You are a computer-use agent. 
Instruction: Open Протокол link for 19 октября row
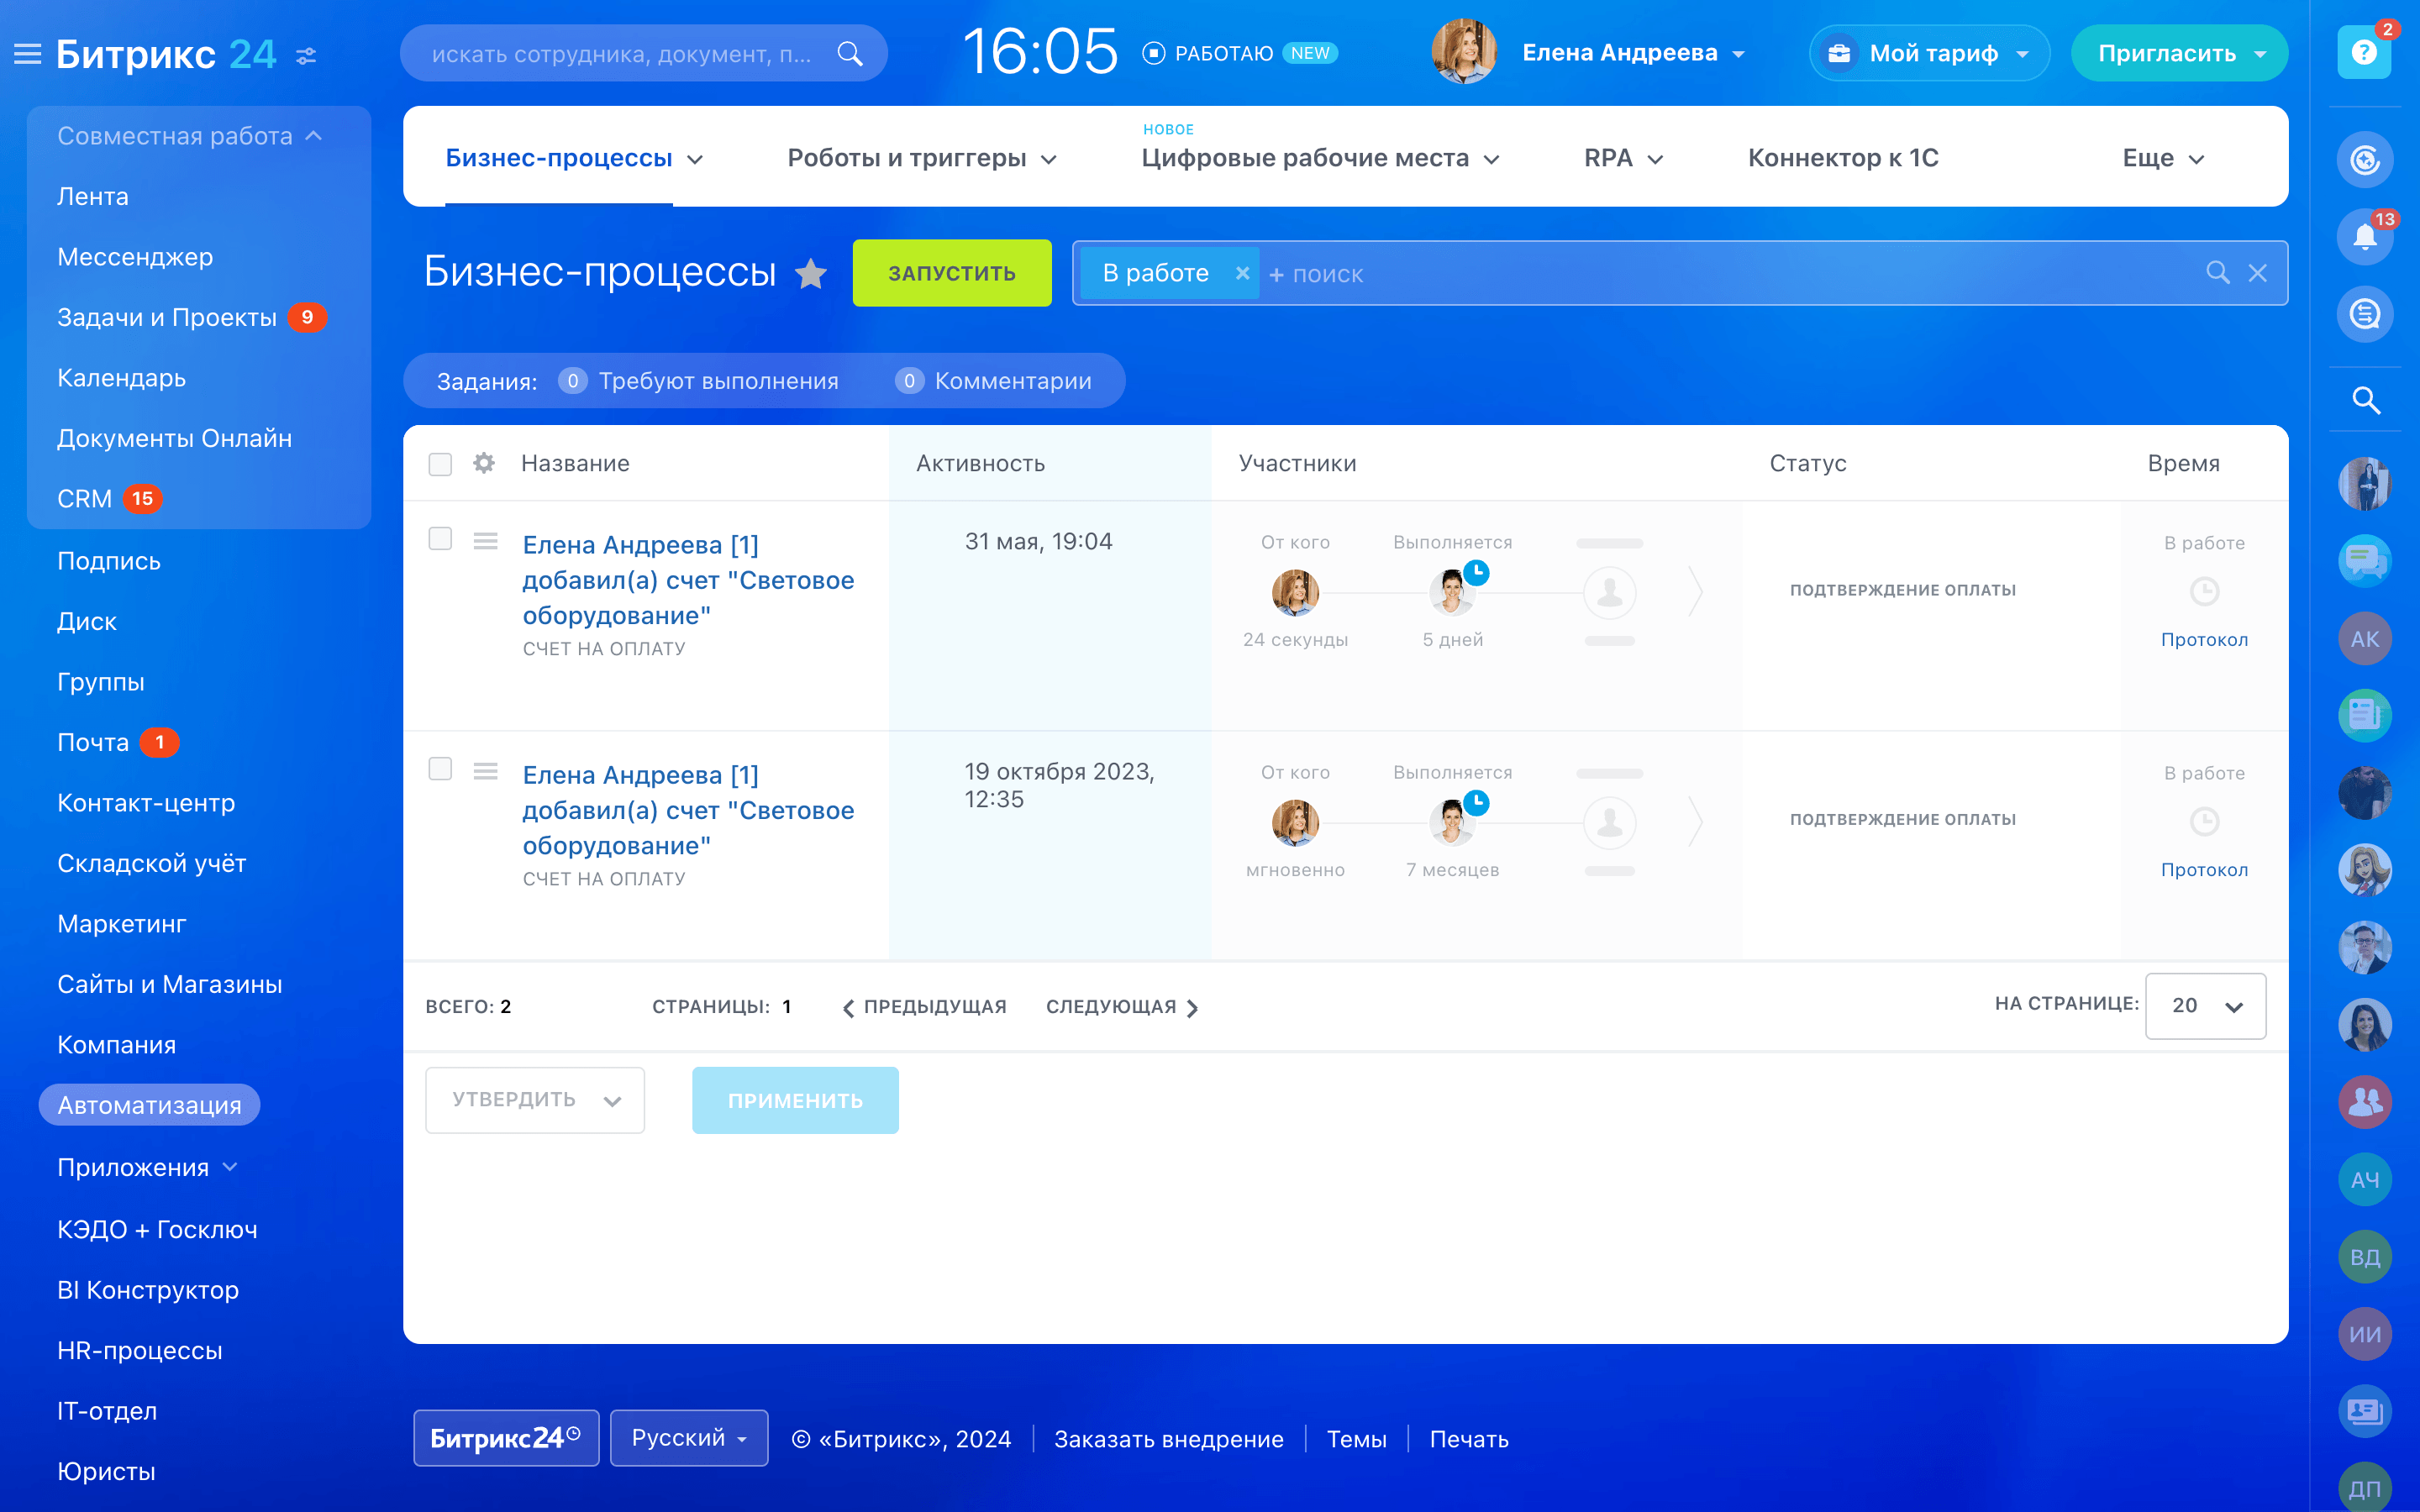click(x=2204, y=870)
